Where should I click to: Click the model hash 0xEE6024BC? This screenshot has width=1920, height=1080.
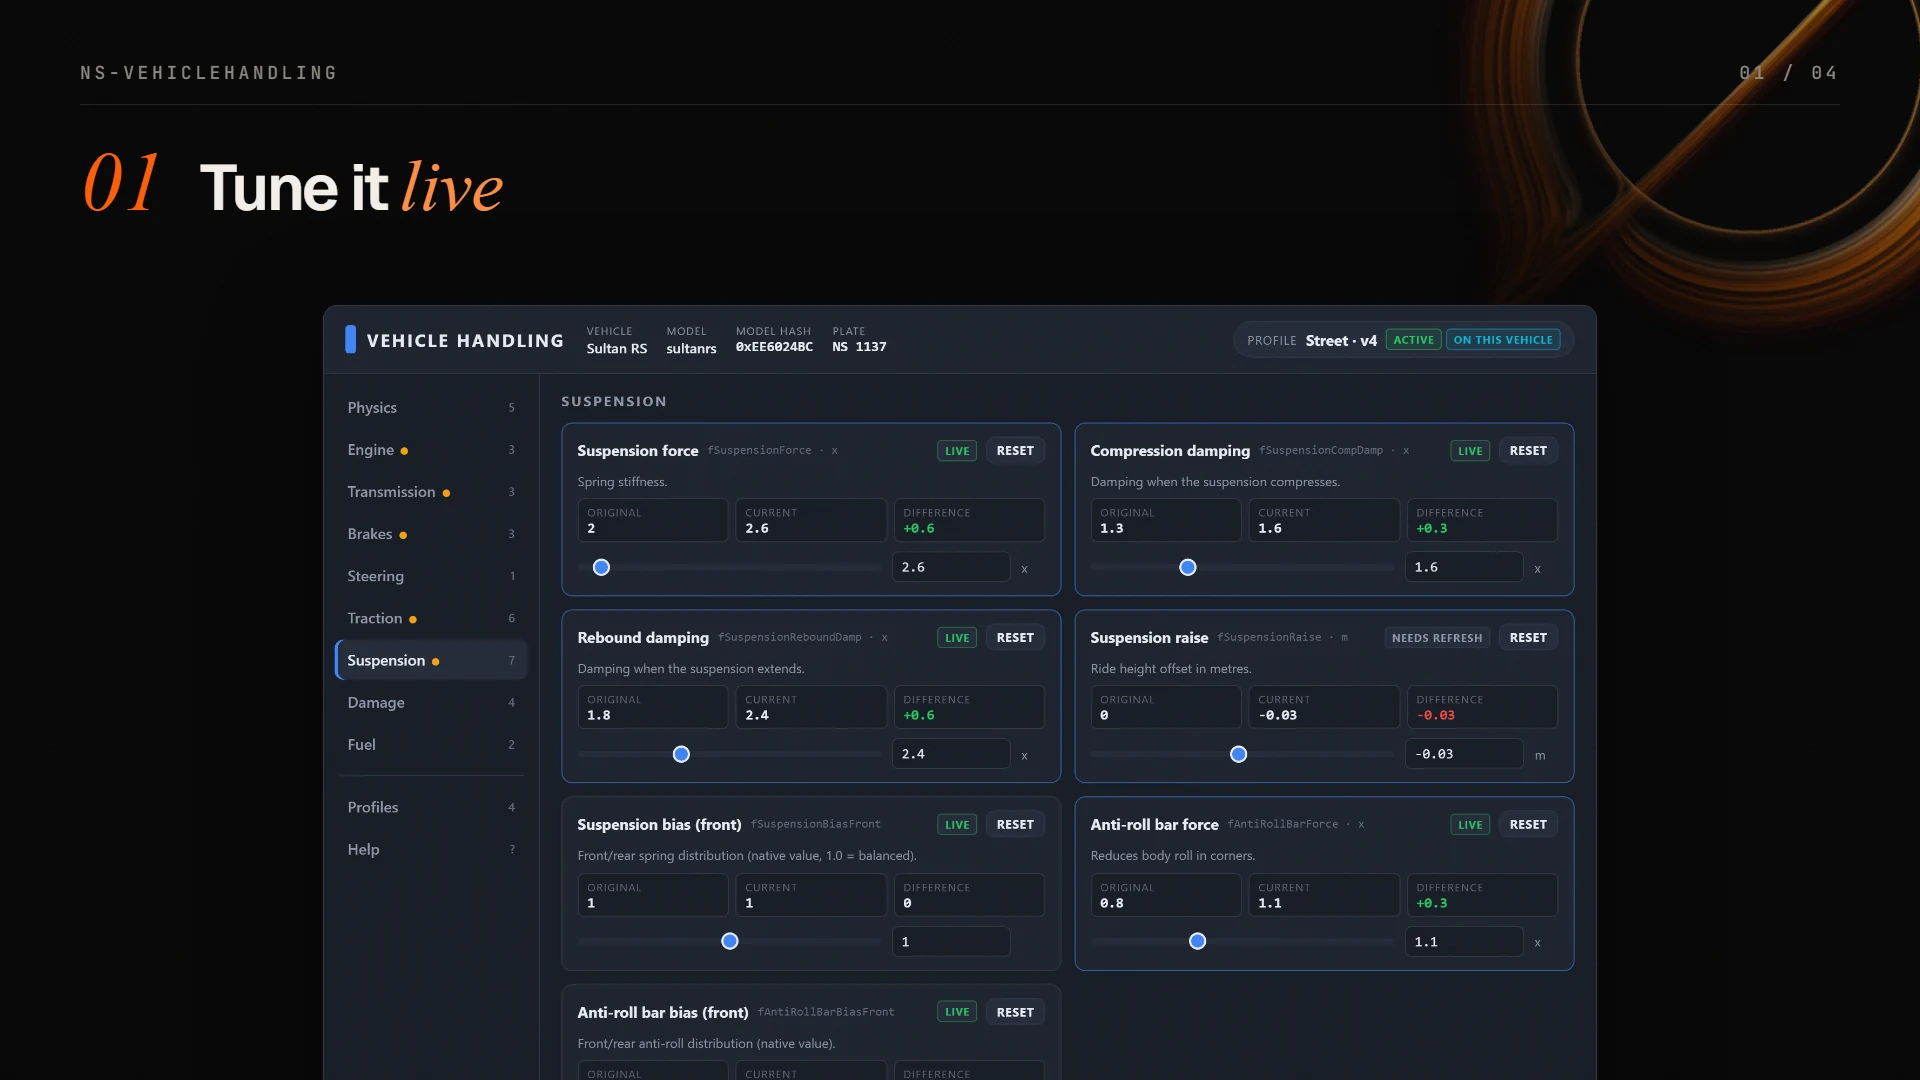(x=774, y=347)
